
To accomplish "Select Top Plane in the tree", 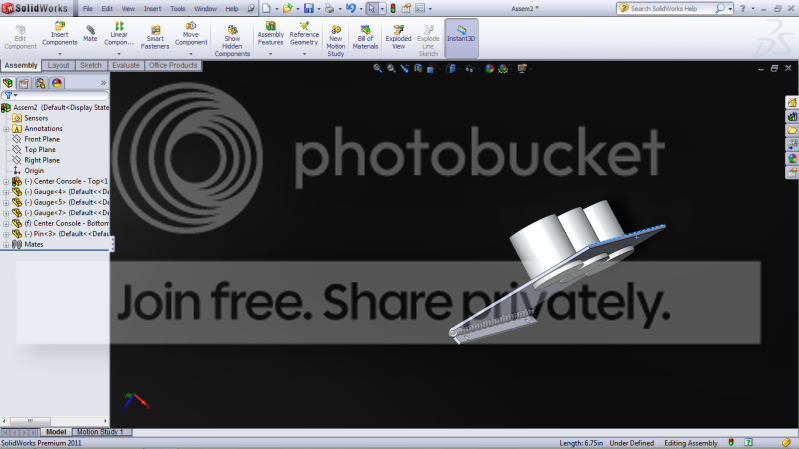I will [40, 150].
